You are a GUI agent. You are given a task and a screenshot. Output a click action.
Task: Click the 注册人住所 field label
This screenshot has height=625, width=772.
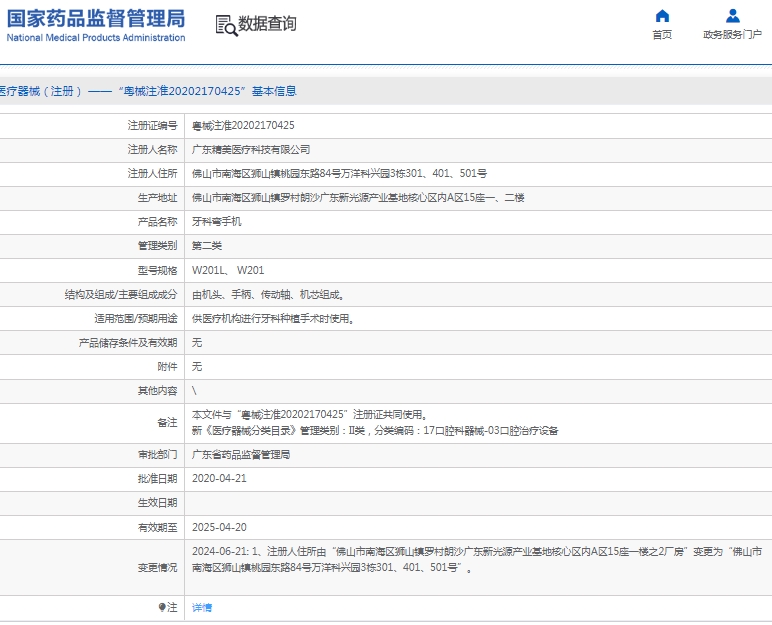click(153, 173)
